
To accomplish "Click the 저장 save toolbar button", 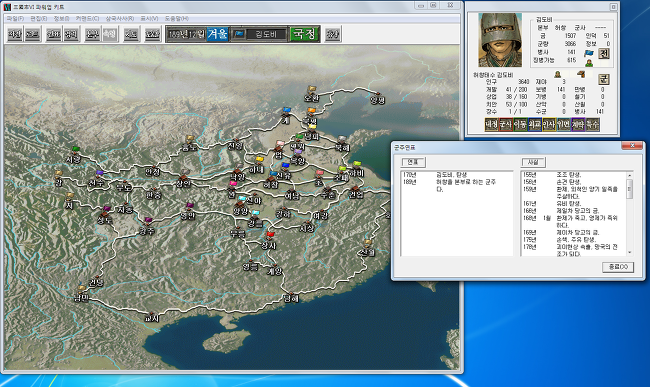I will [x=15, y=34].
